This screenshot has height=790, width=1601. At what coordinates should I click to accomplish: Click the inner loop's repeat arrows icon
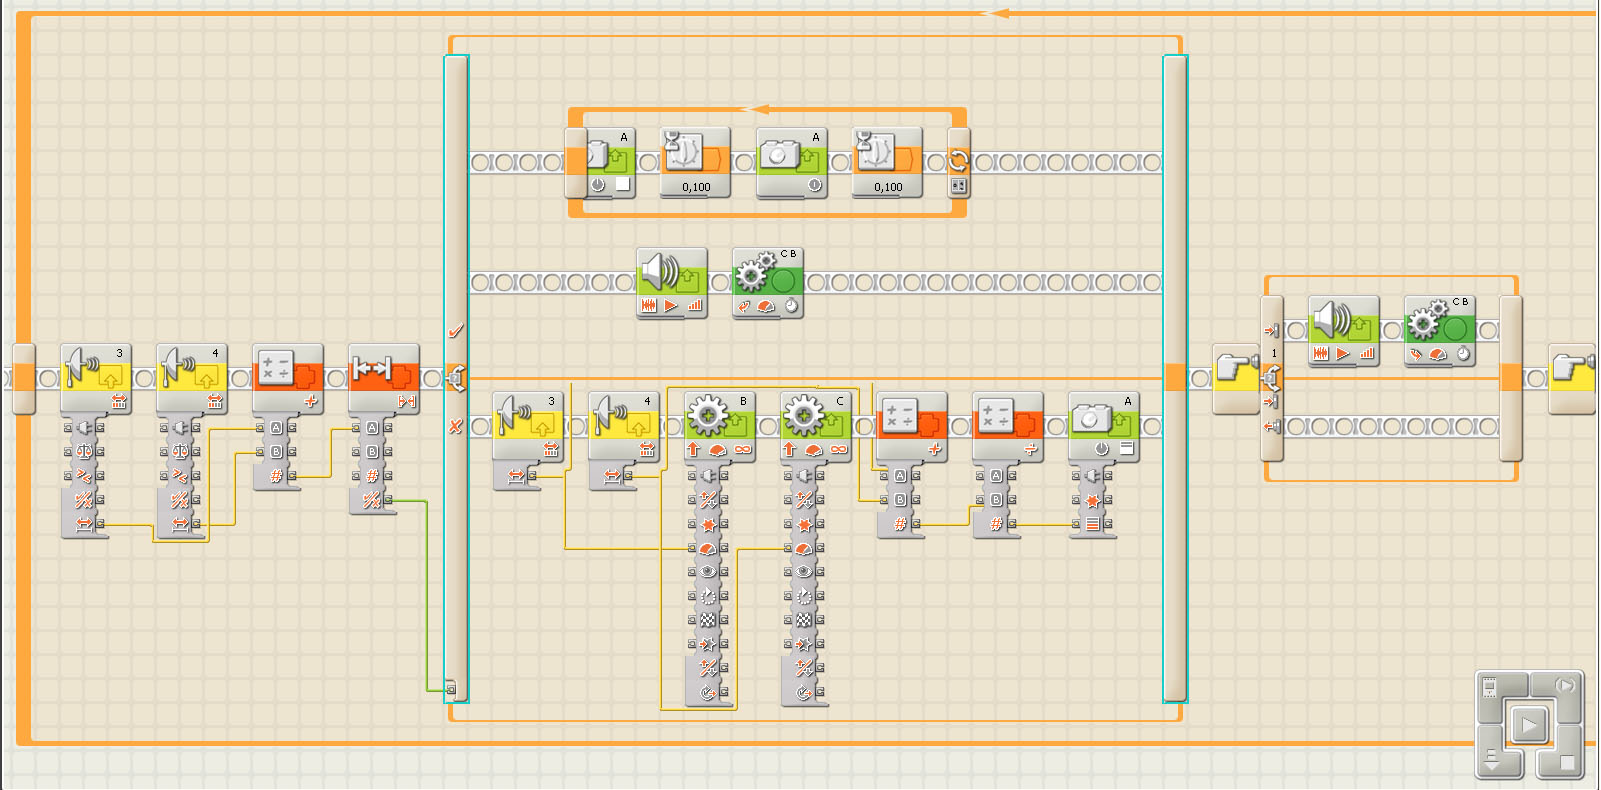958,160
